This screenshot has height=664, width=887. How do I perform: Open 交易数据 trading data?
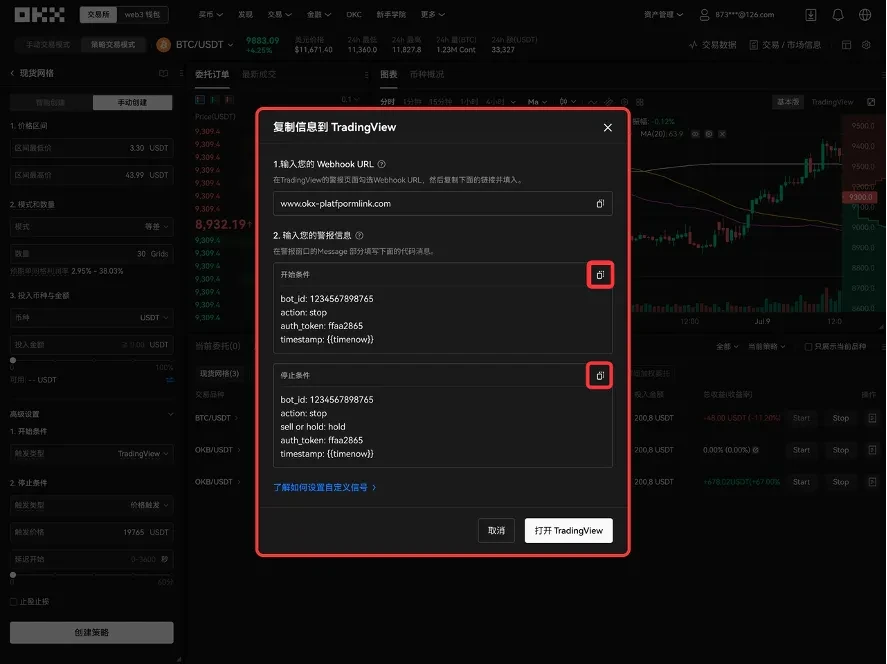712,45
